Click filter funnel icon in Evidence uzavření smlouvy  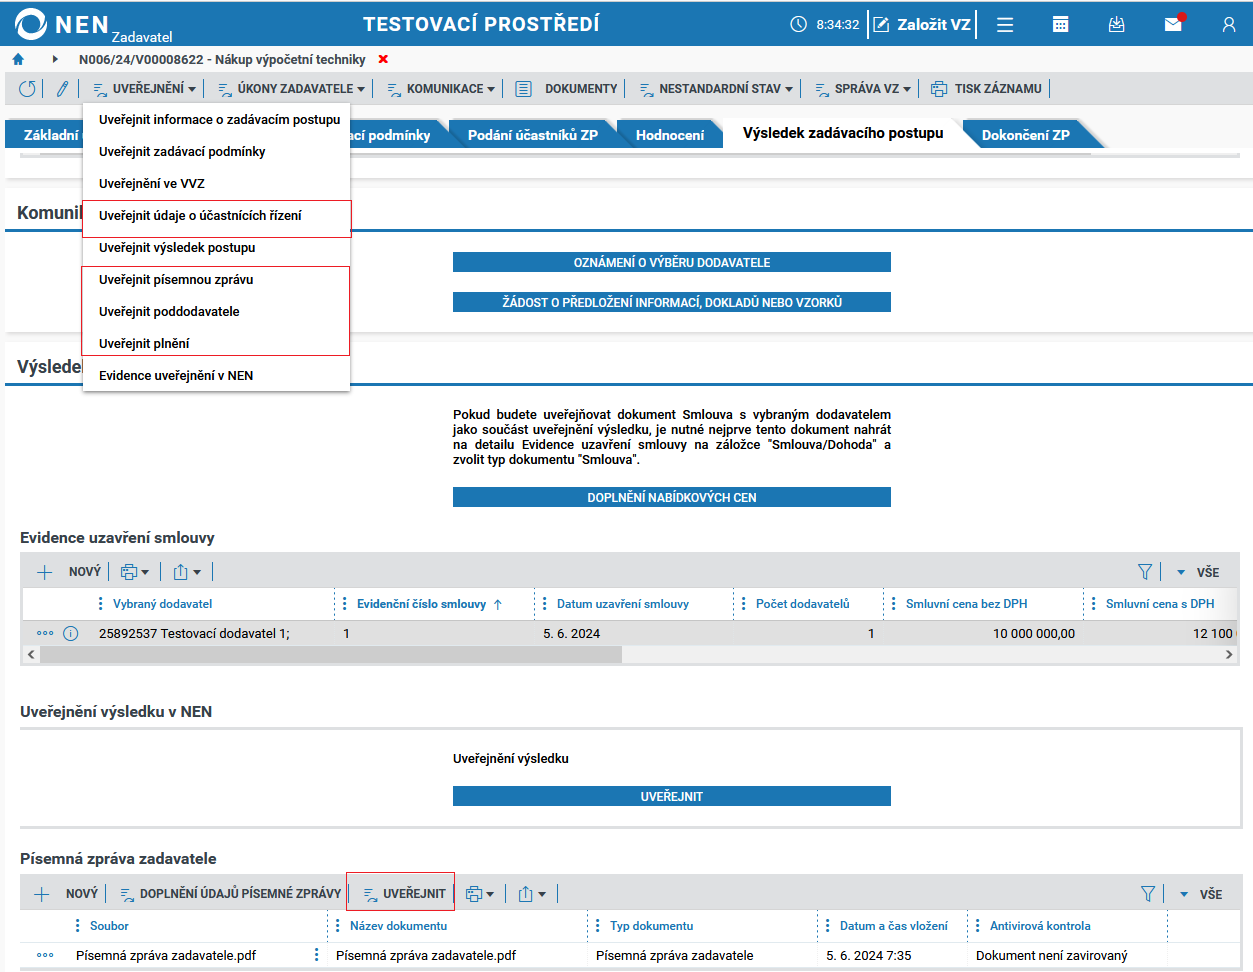[1145, 572]
